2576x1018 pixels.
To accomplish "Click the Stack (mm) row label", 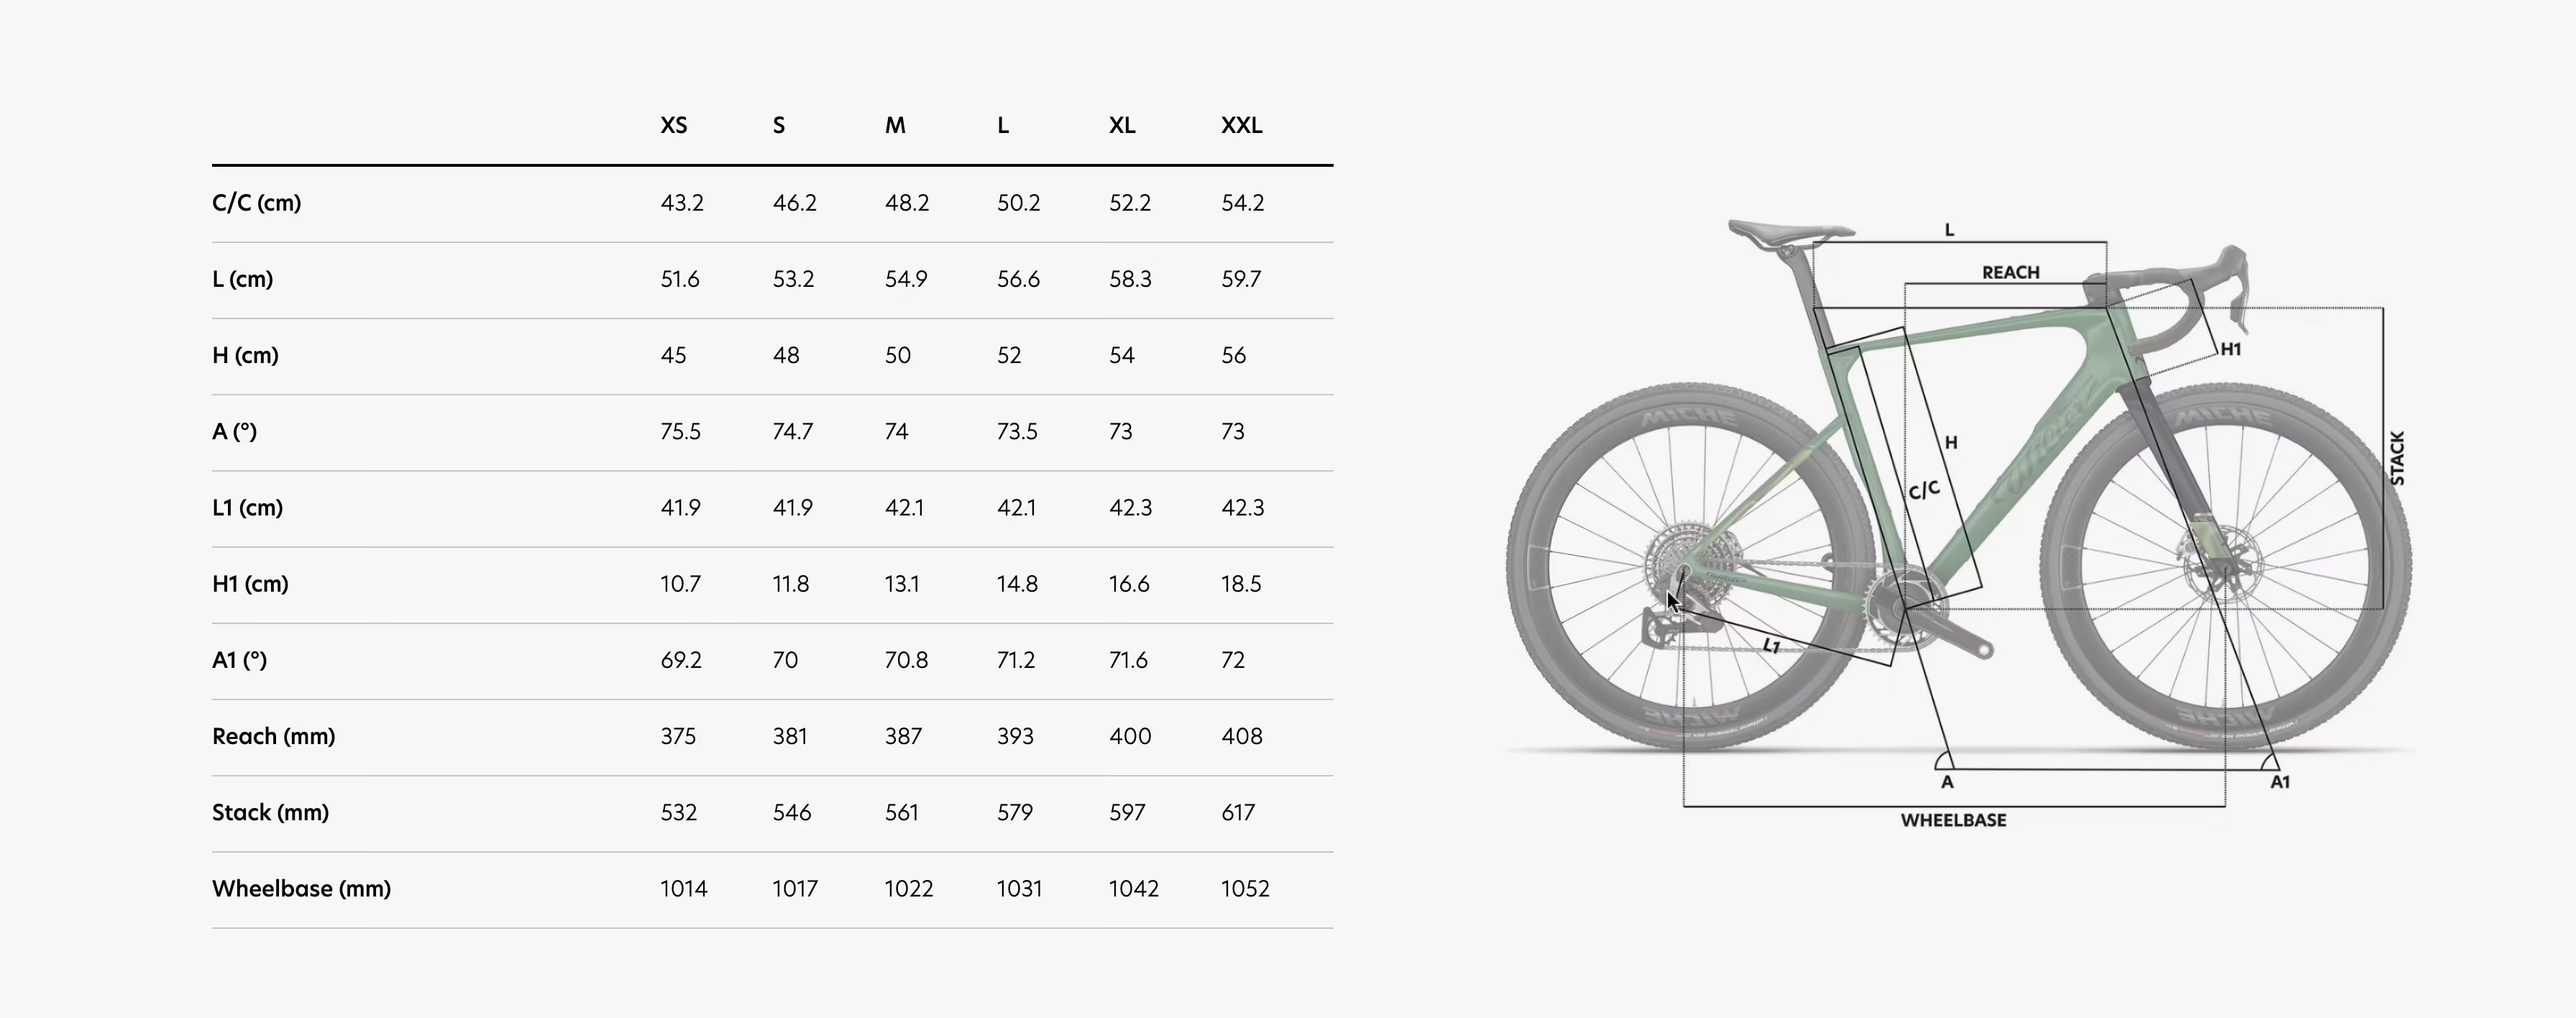I will click(270, 813).
